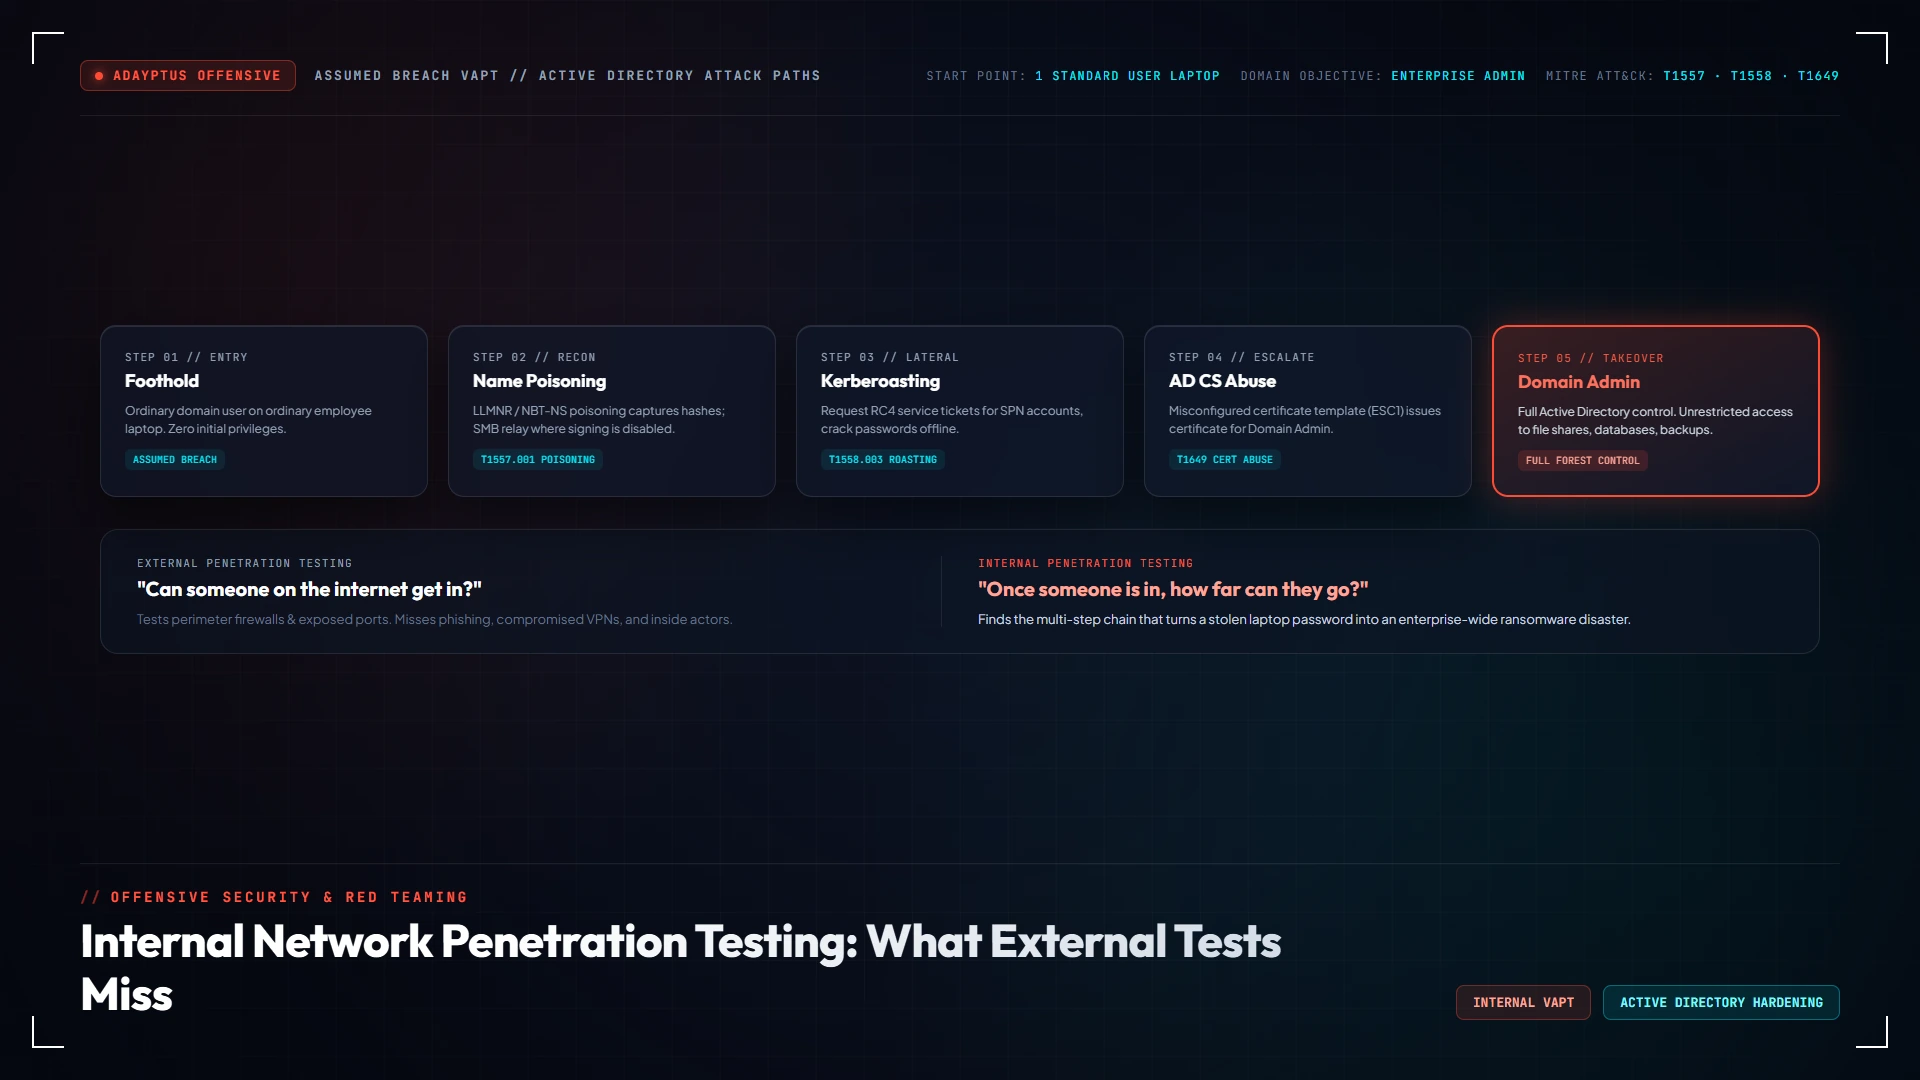This screenshot has width=1920, height=1080.
Task: Click the 'Request RC4 service tickets' description
Action: [952, 420]
